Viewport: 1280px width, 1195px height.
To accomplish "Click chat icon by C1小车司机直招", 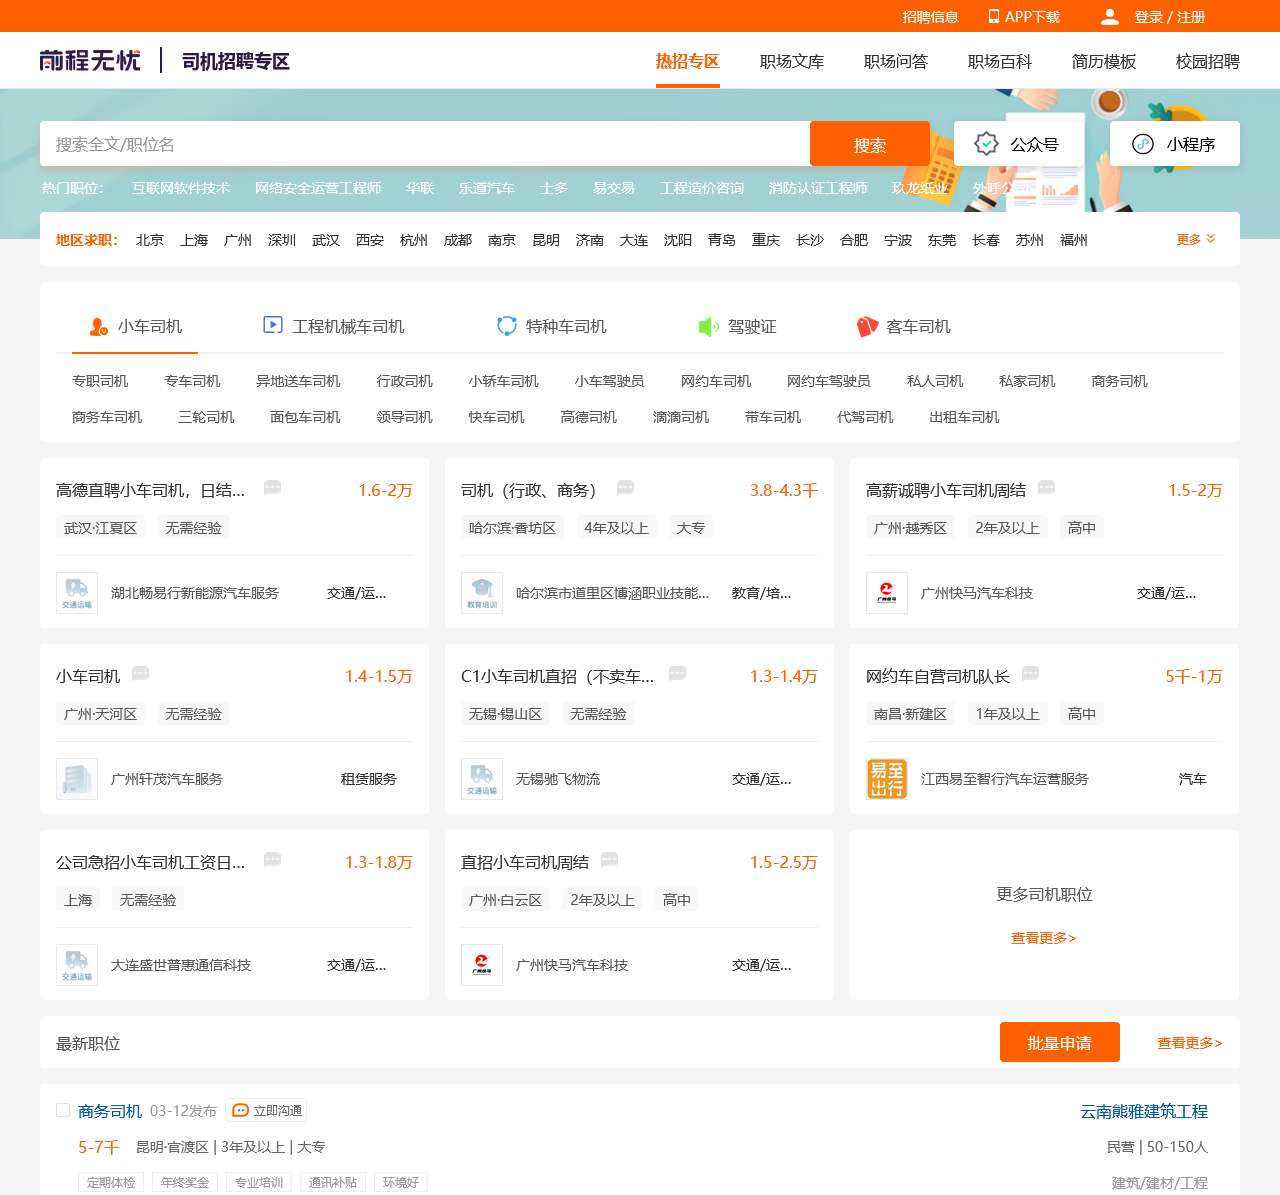I will coord(677,673).
